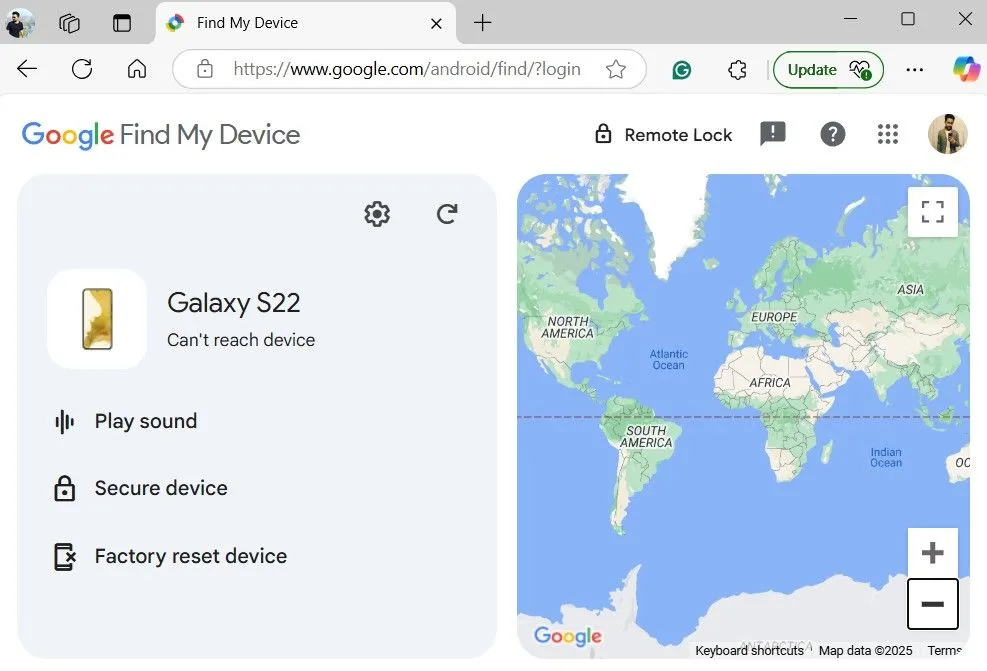
Task: Open Find My Device settings gear
Action: point(376,213)
